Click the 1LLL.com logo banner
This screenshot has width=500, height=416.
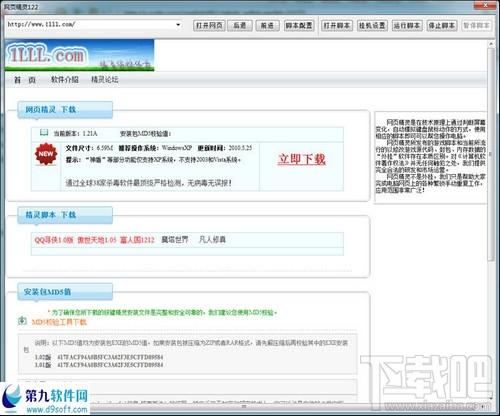coord(79,55)
